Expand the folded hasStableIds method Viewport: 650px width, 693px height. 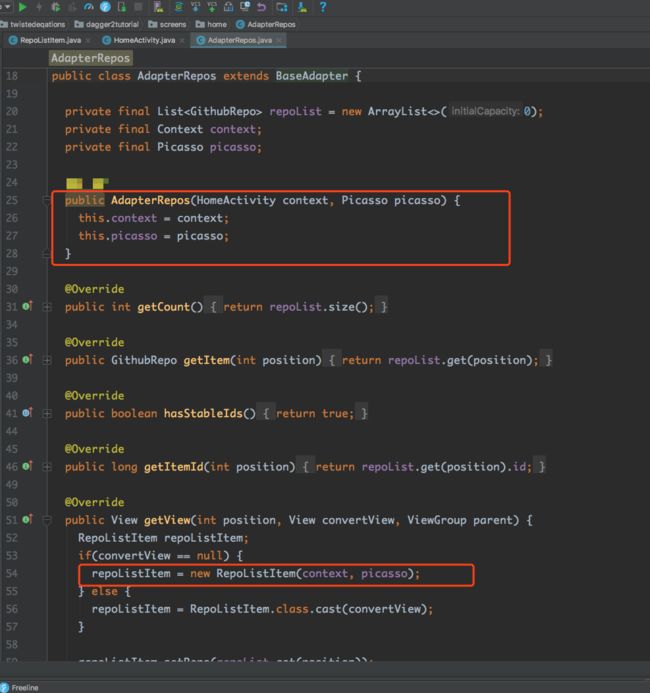coord(47,414)
